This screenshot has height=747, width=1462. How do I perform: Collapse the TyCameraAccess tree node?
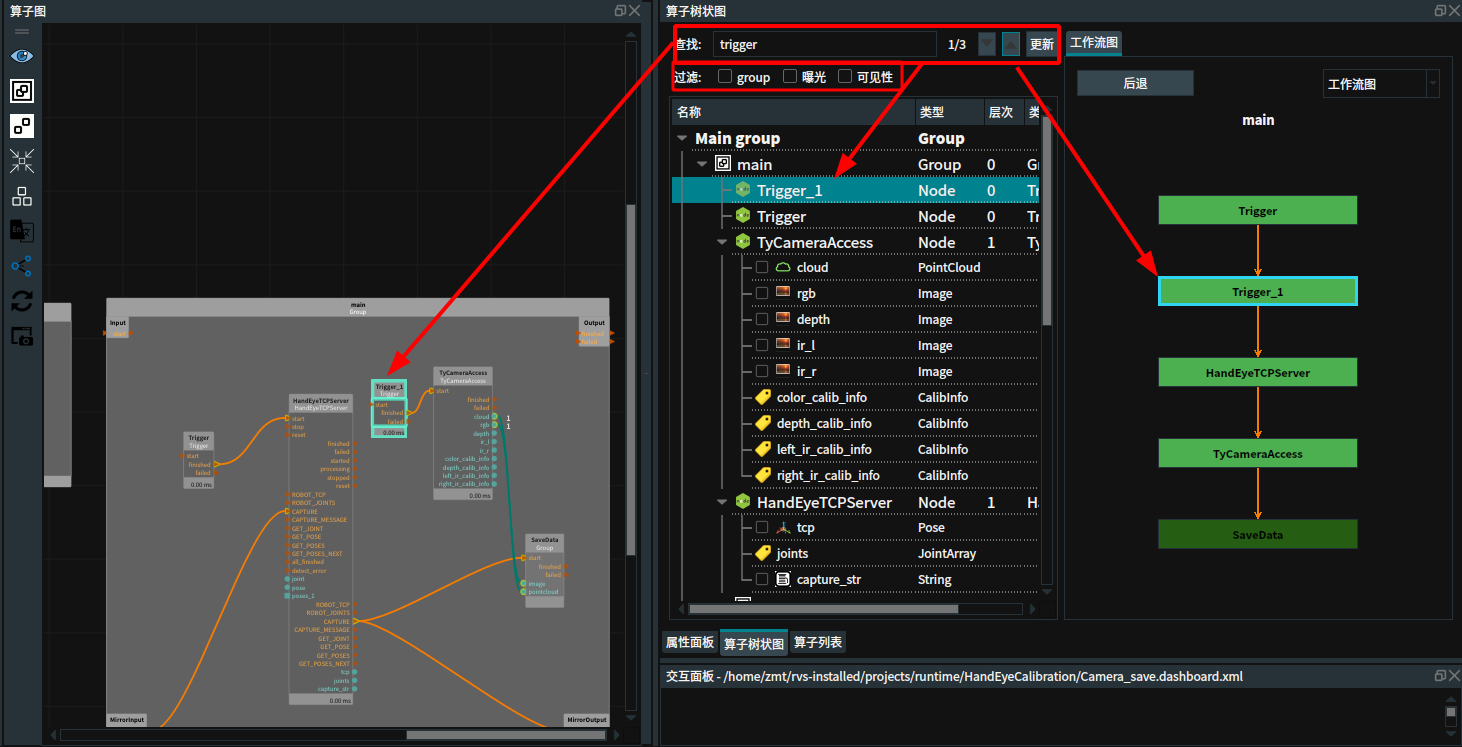tap(722, 243)
